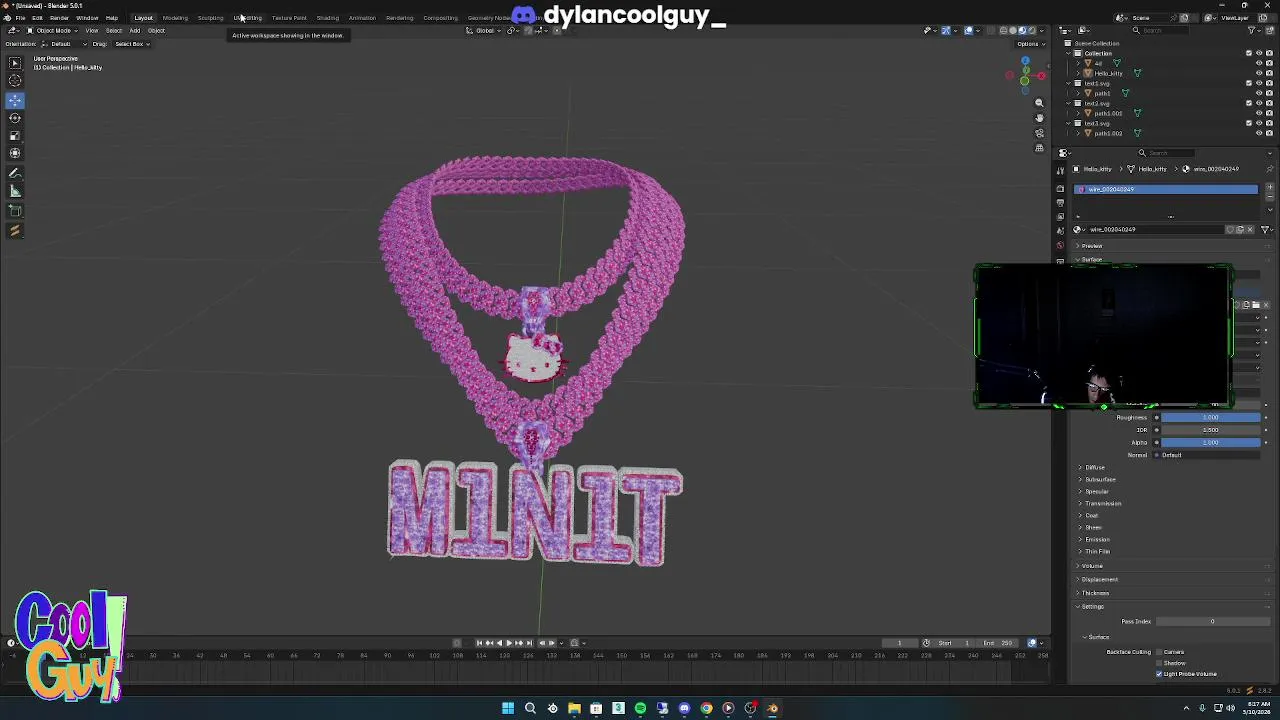Toggle visibility eye of path1 object
The height and width of the screenshot is (720, 1280).
[x=1259, y=93]
